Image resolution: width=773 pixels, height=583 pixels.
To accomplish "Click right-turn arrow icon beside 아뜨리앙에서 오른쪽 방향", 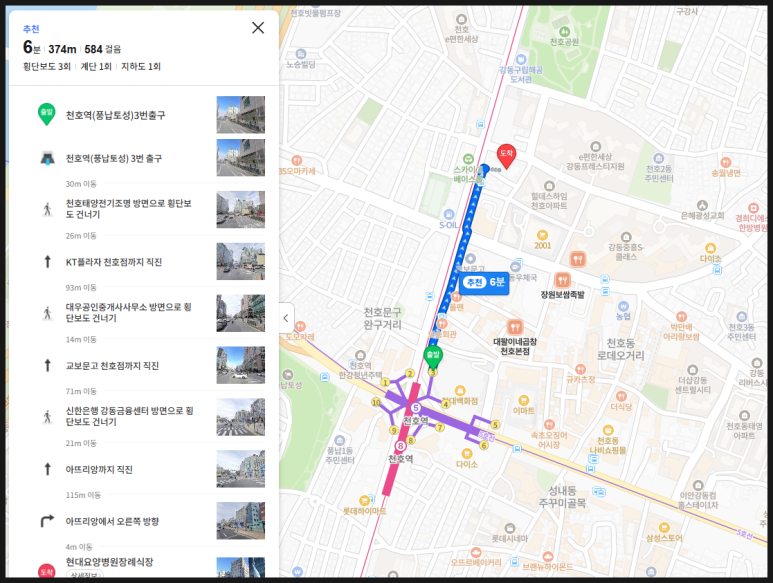I will [x=47, y=521].
